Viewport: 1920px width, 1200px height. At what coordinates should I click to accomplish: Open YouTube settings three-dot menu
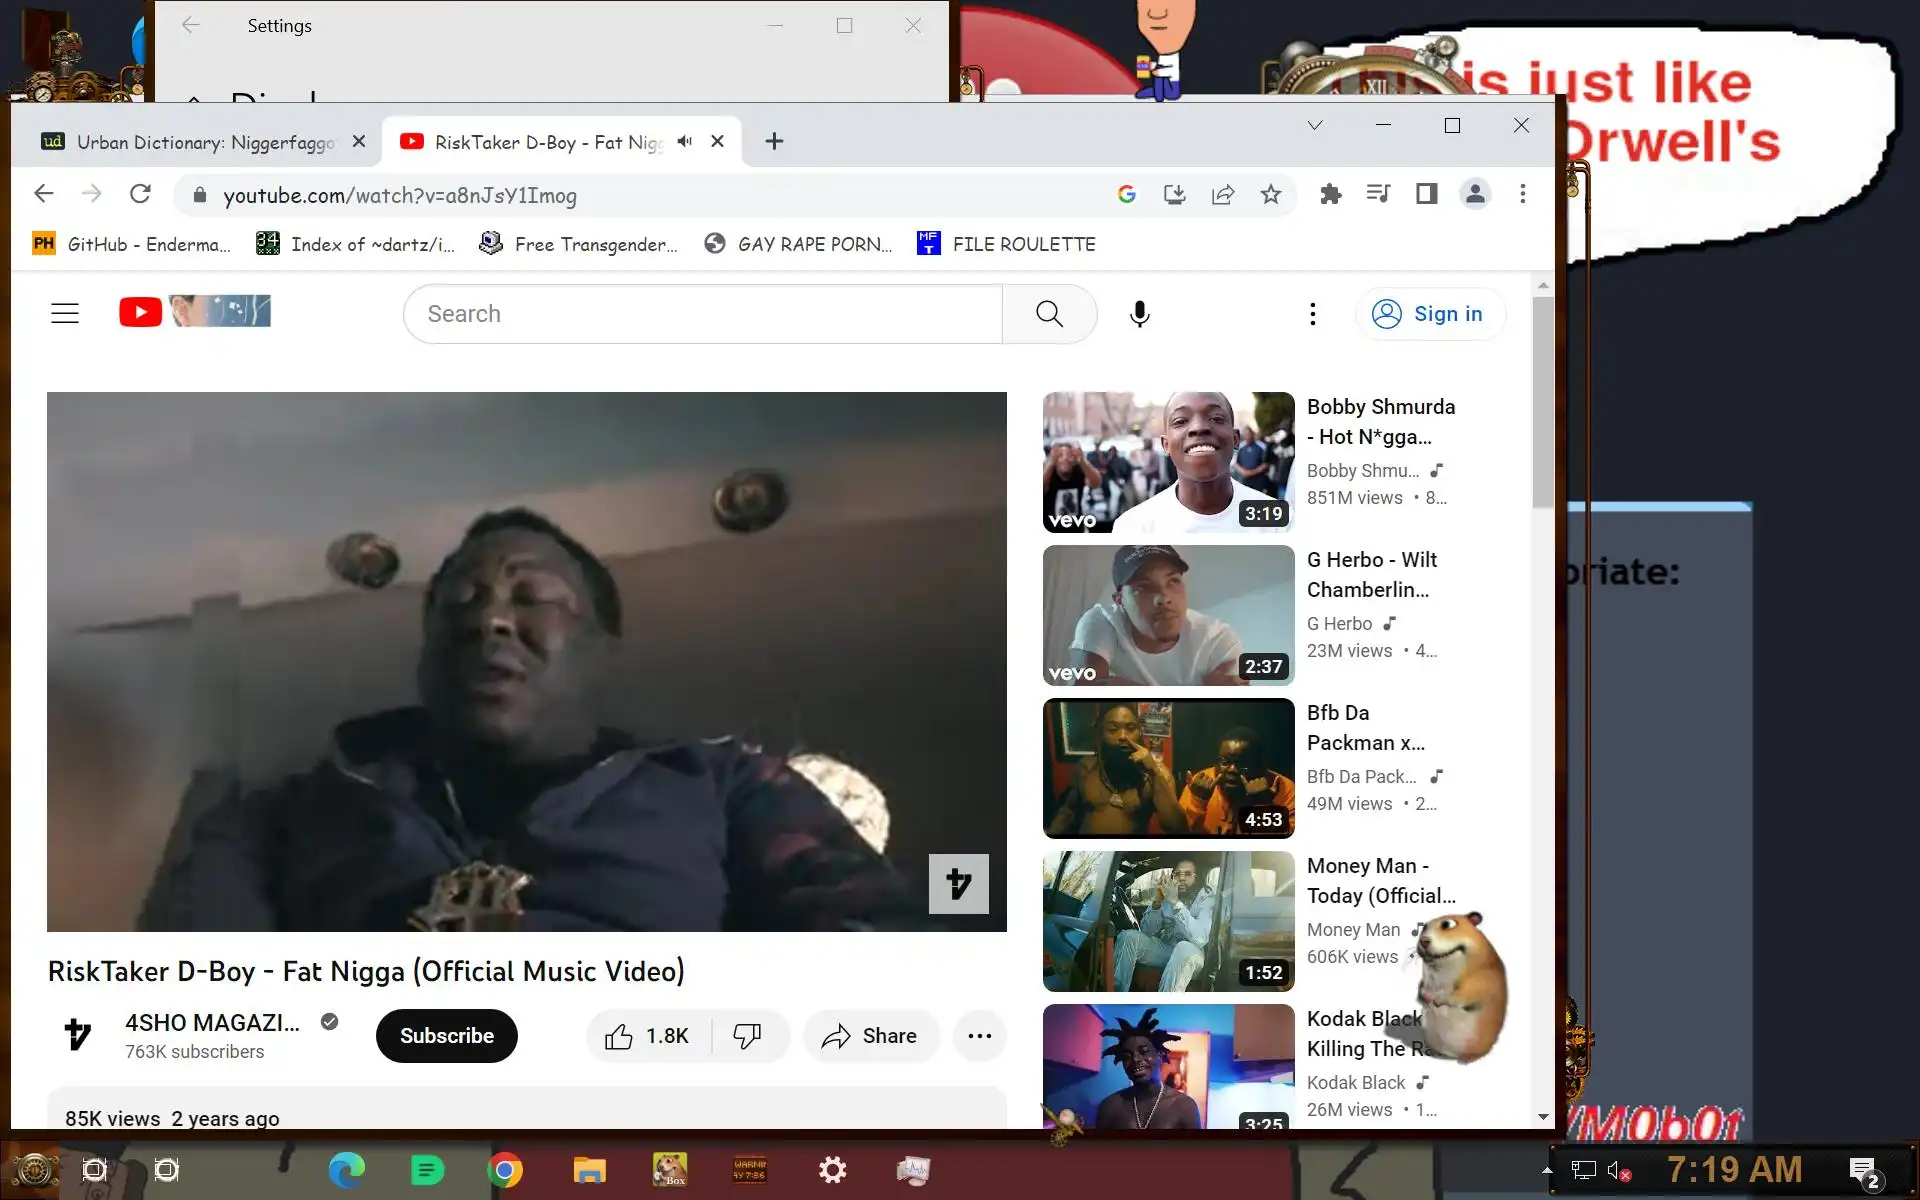tap(1312, 314)
